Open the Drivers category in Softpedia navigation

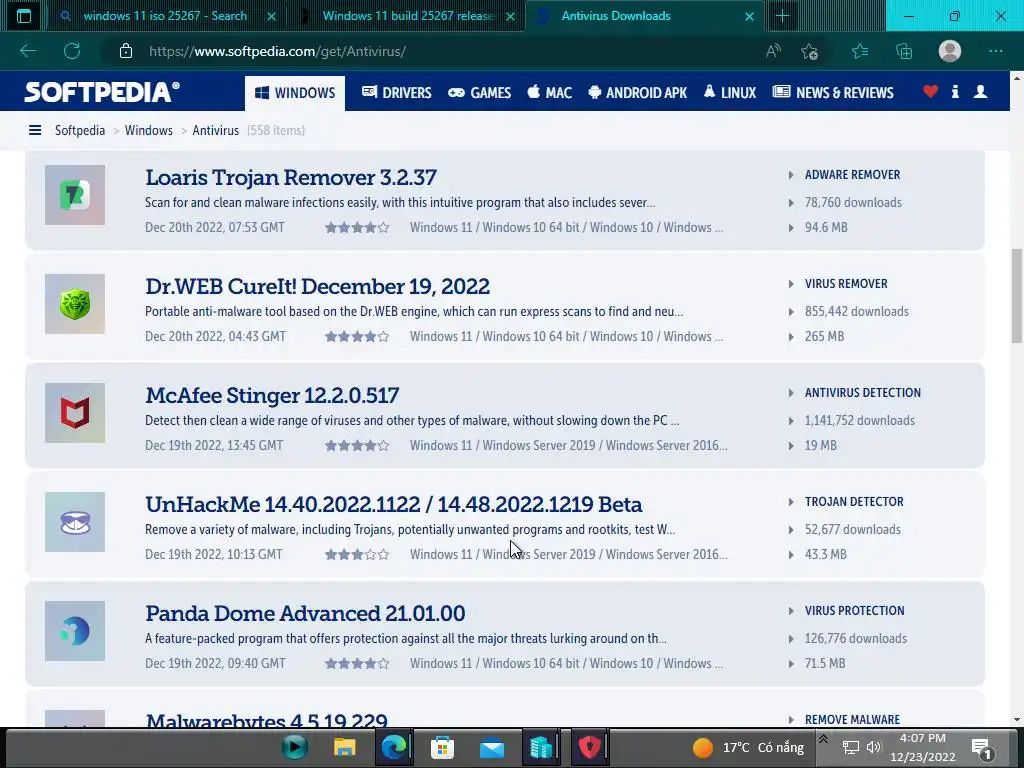point(396,93)
